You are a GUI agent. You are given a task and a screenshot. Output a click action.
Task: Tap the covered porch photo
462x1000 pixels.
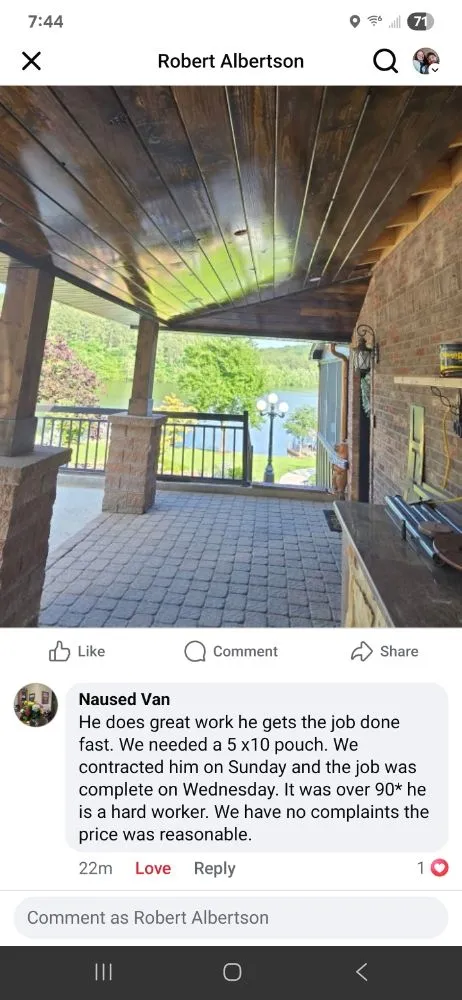click(231, 357)
